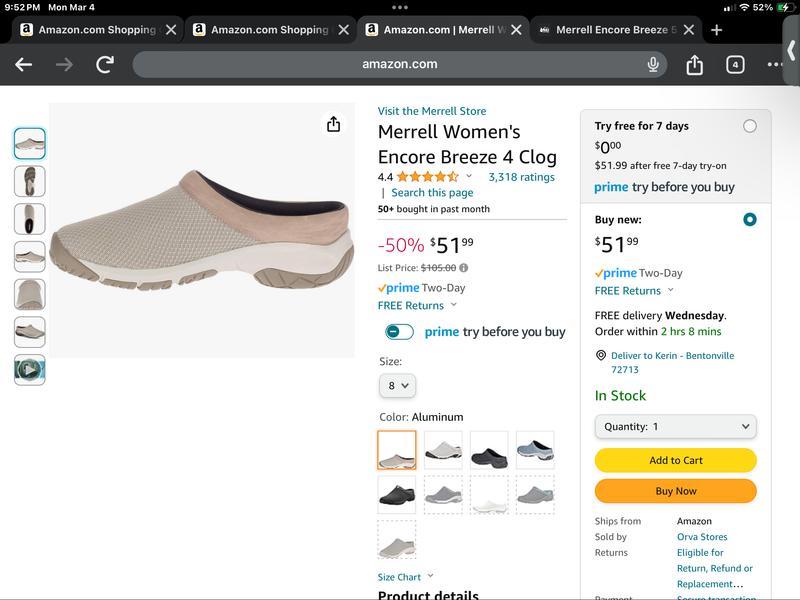This screenshot has width=800, height=600.
Task: Open the Size 8 dropdown
Action: pos(396,386)
